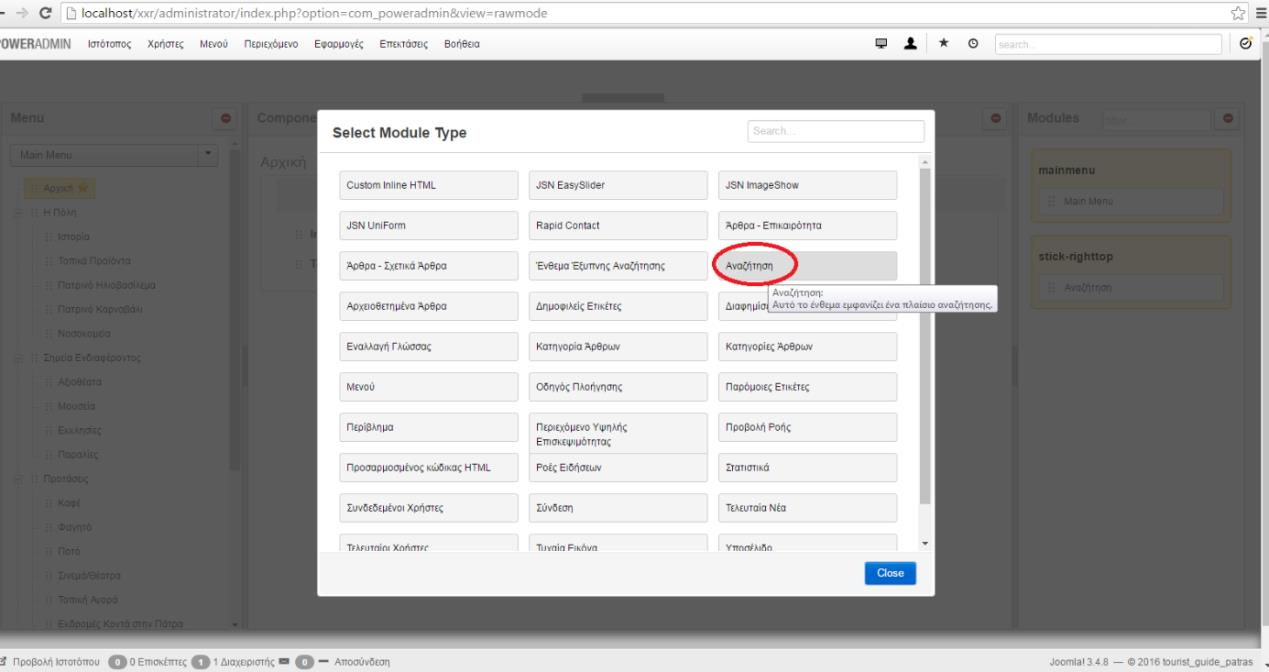
Task: Open the Main Menu dropdown arrow
Action: click(208, 155)
